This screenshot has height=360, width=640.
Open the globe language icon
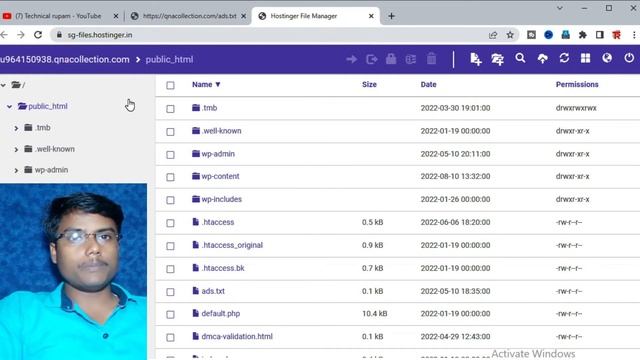pyautogui.click(x=607, y=58)
